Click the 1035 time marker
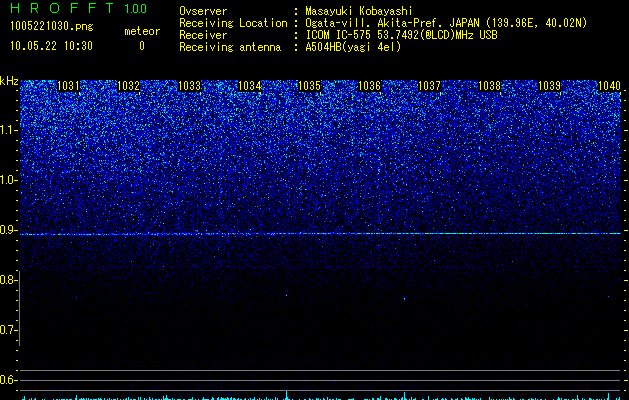 click(310, 86)
